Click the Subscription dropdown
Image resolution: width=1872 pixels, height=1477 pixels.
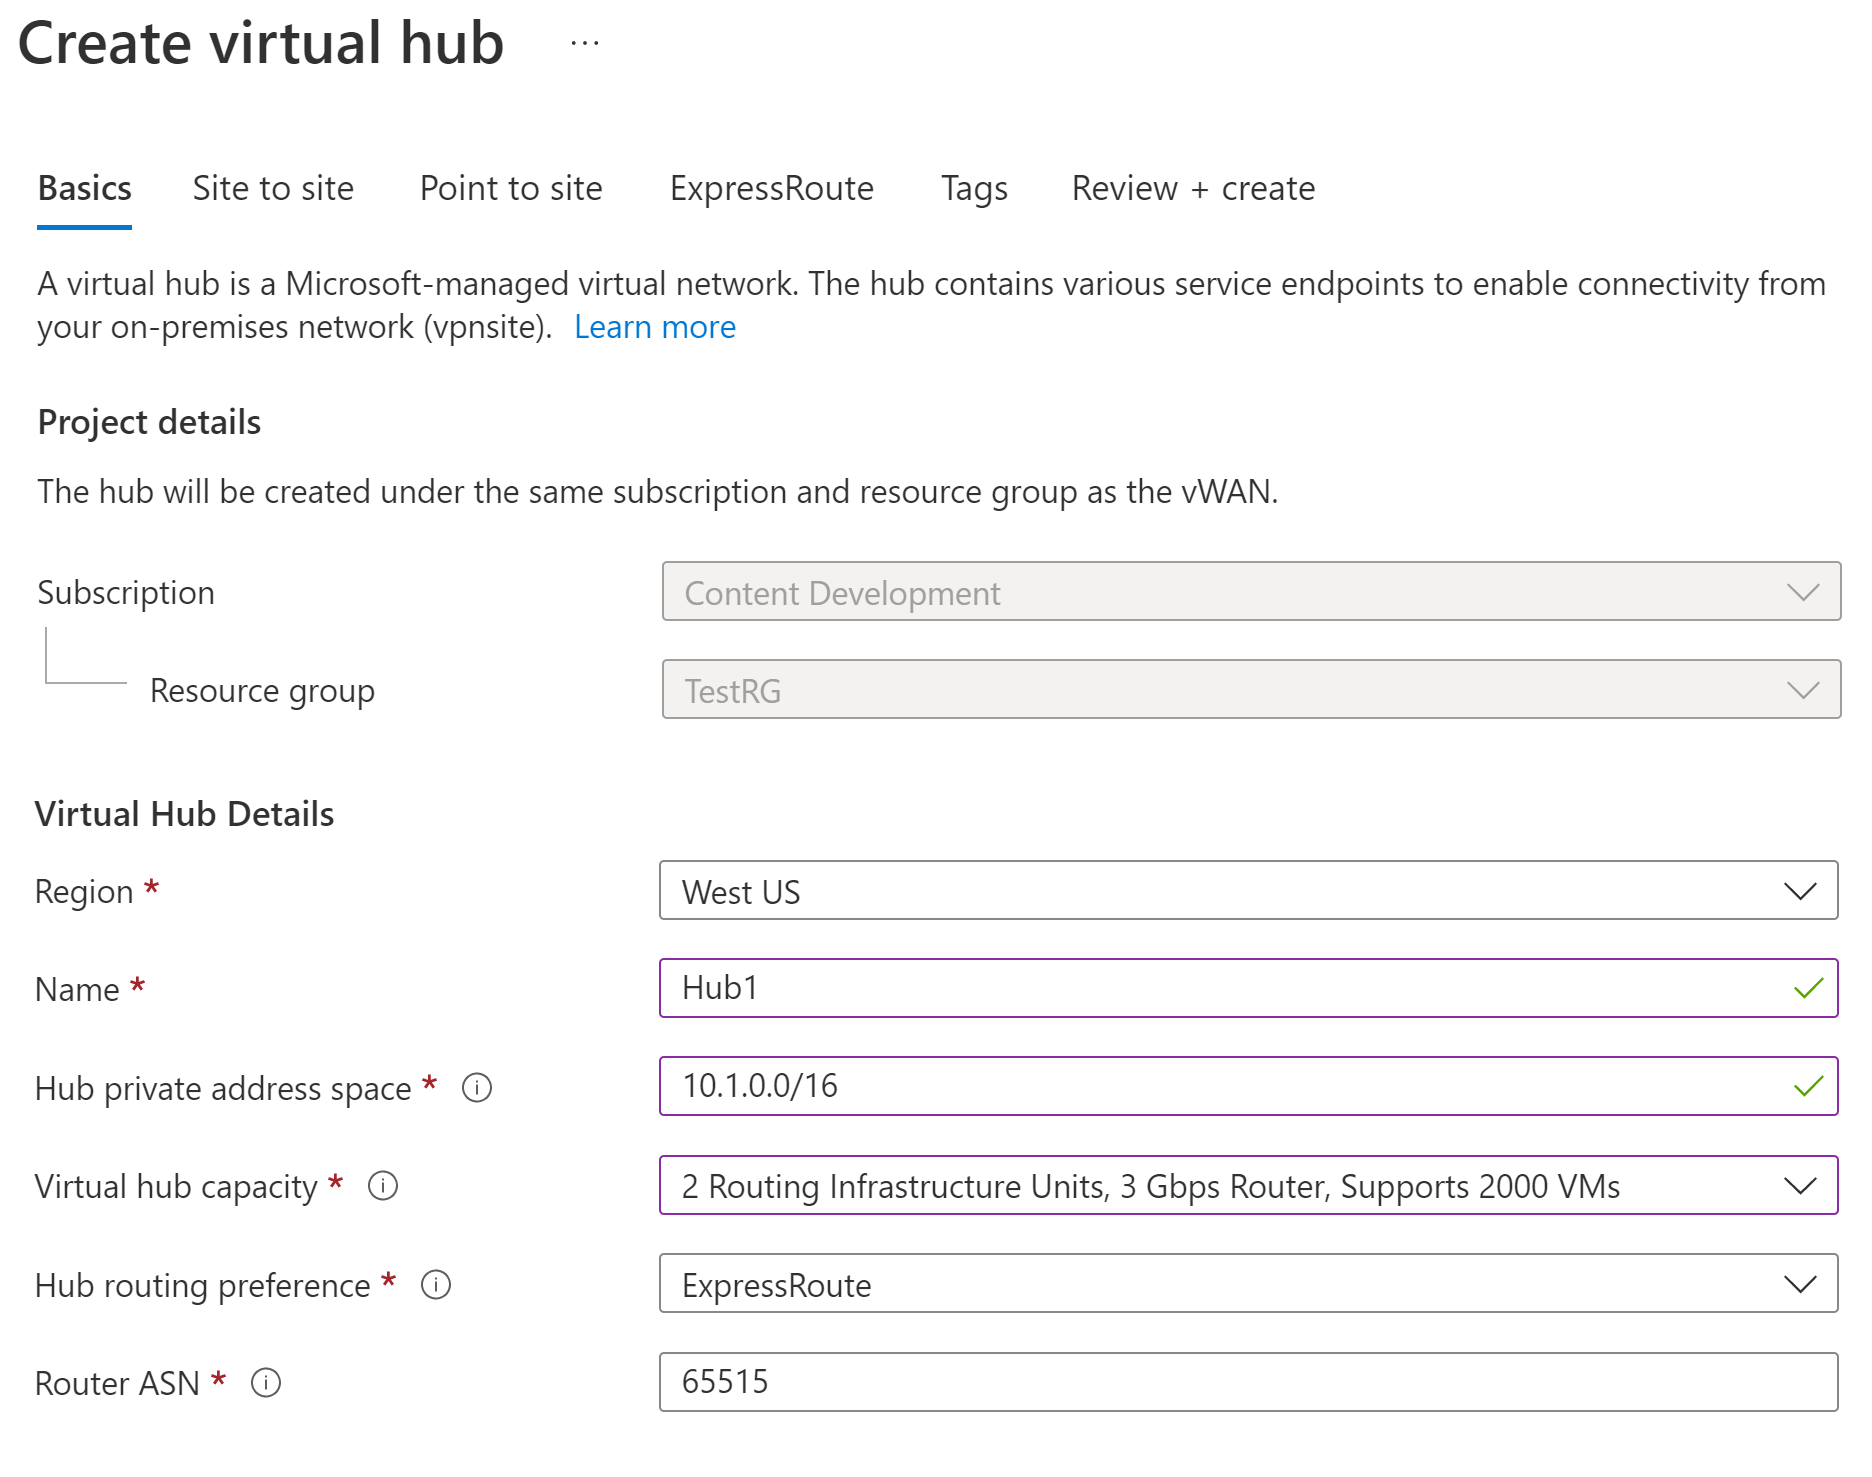coord(1250,592)
